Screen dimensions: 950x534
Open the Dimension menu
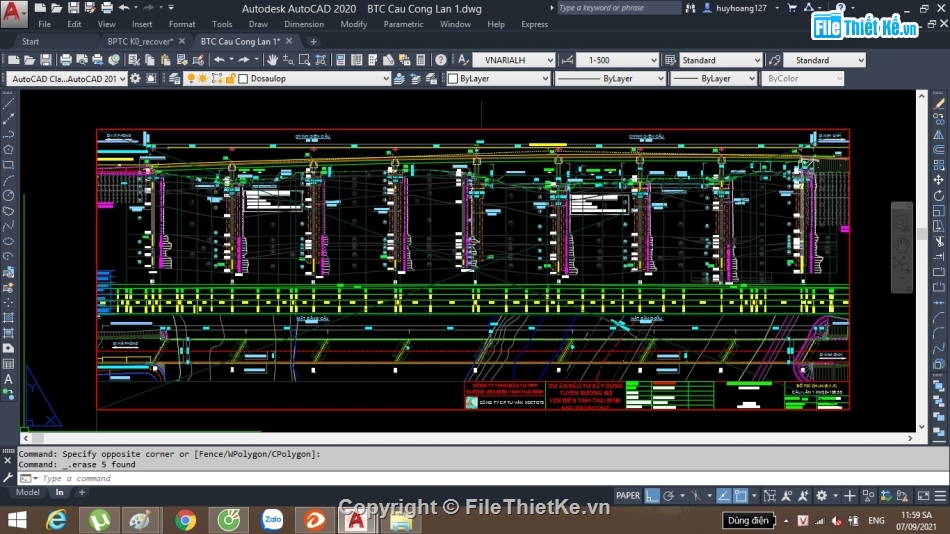click(304, 24)
